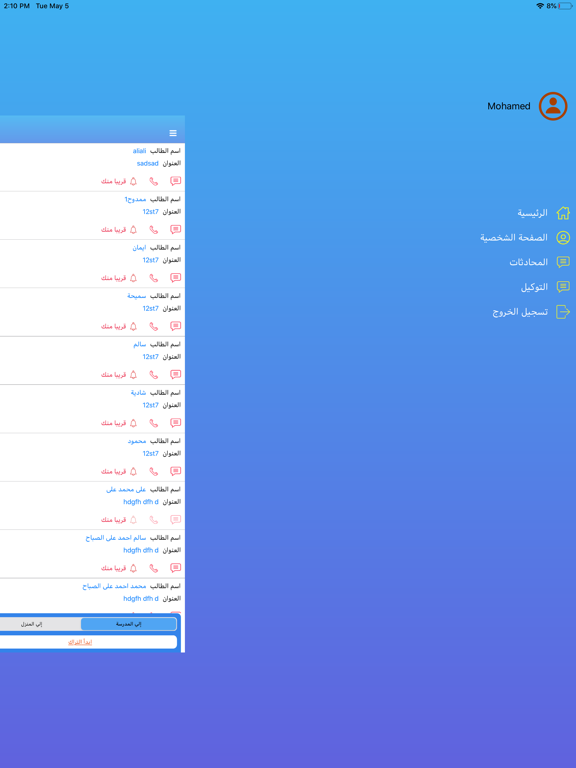
Task: Tap bell icon in محمود row
Action: coord(133,471)
